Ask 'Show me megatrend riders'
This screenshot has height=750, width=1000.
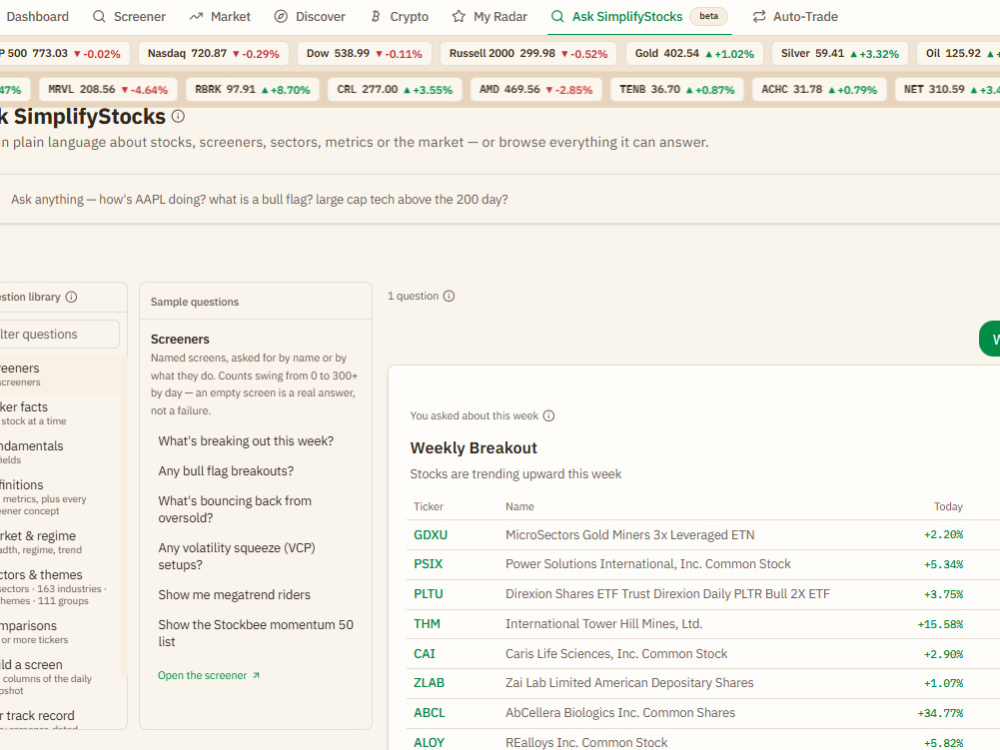(x=235, y=595)
